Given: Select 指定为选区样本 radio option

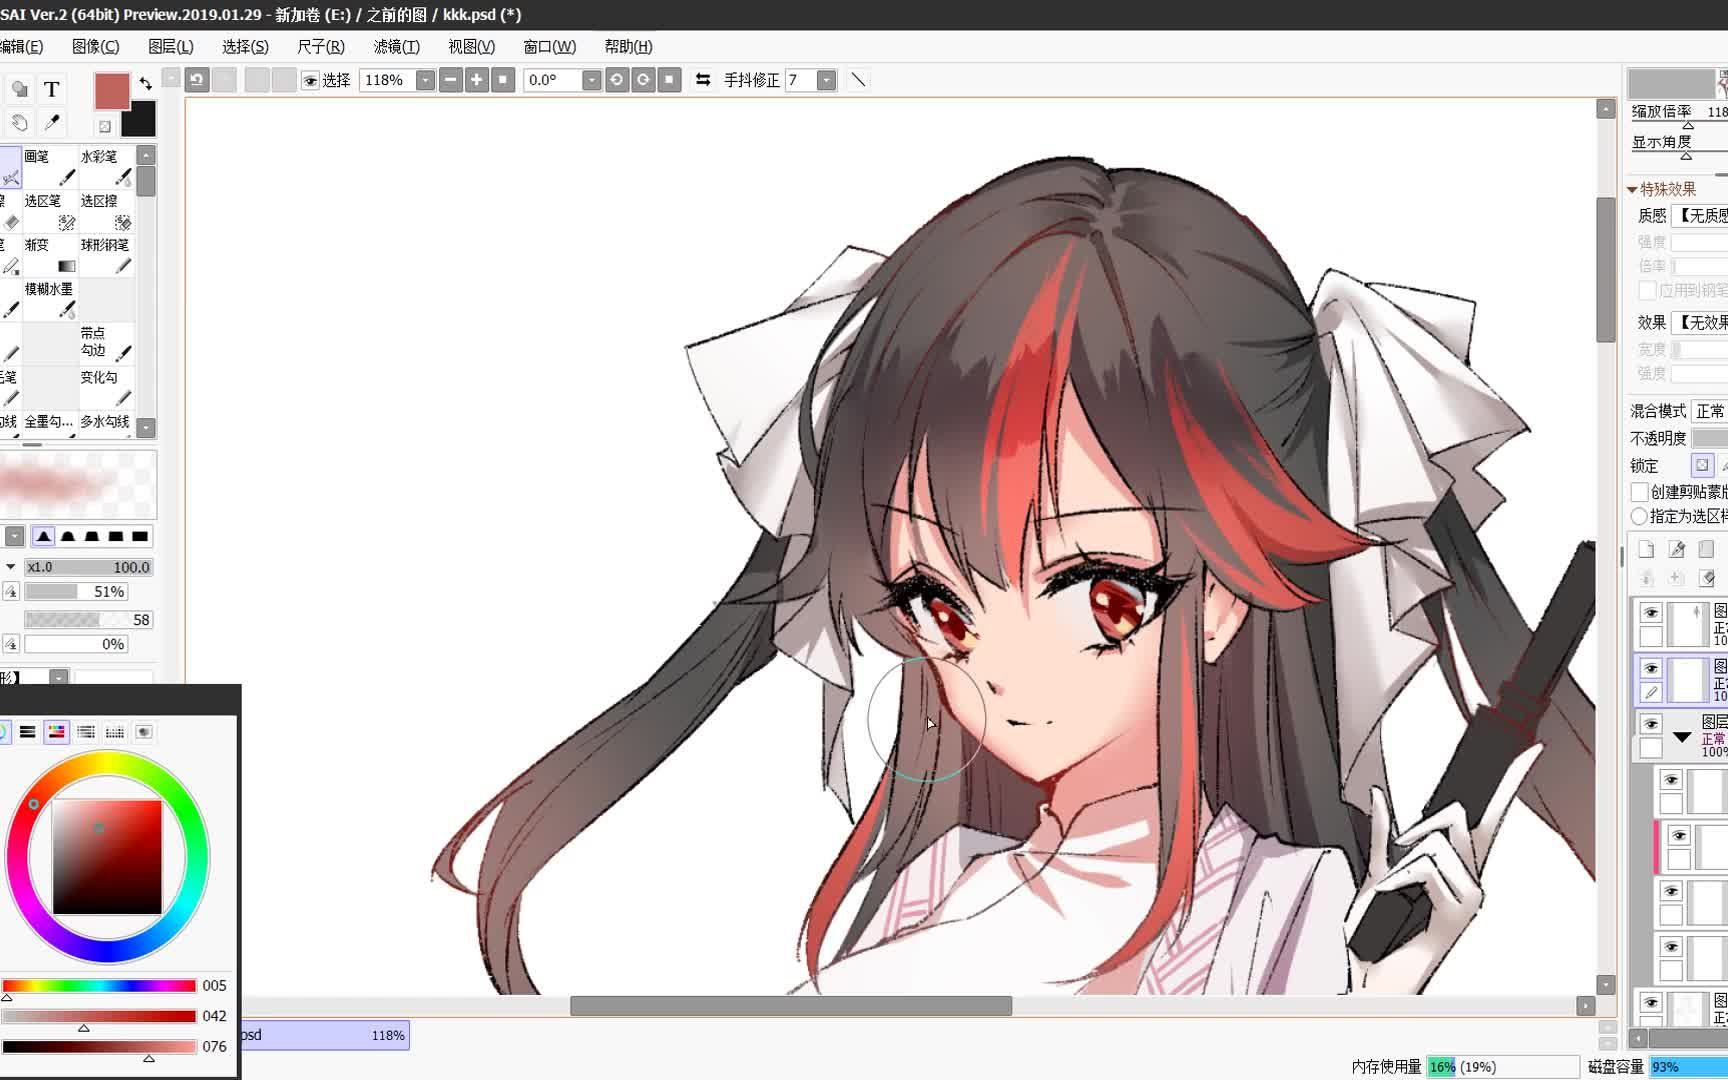Looking at the screenshot, I should click(x=1639, y=516).
